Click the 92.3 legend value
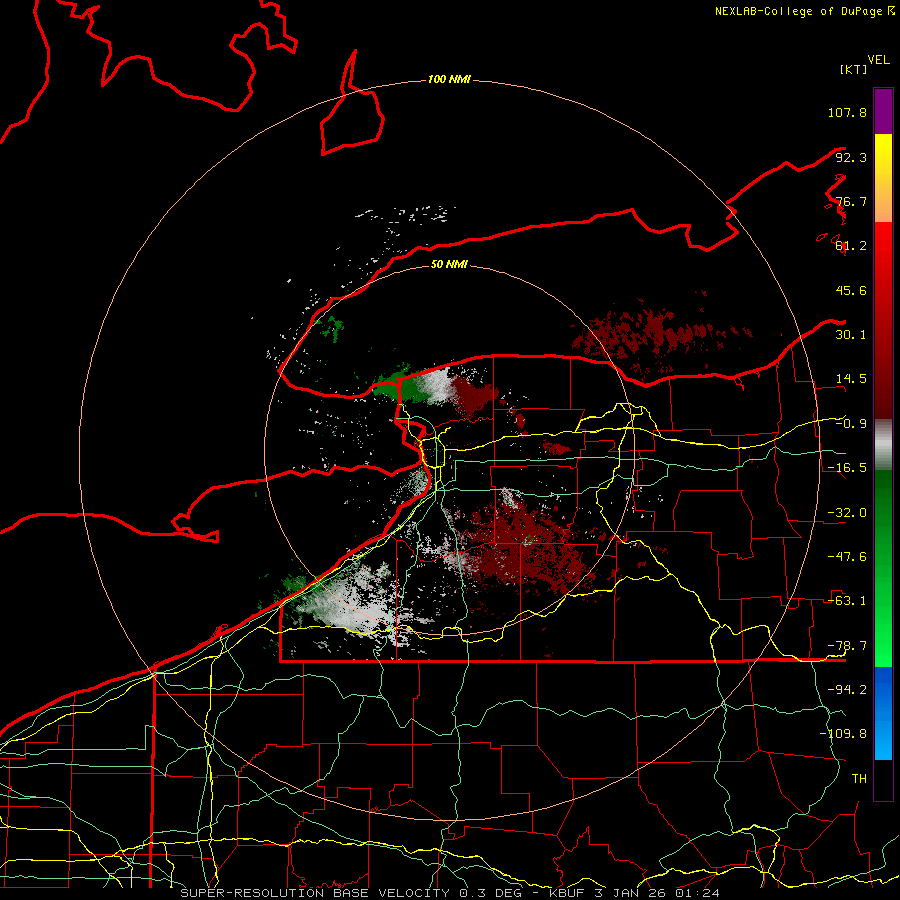 [x=851, y=157]
